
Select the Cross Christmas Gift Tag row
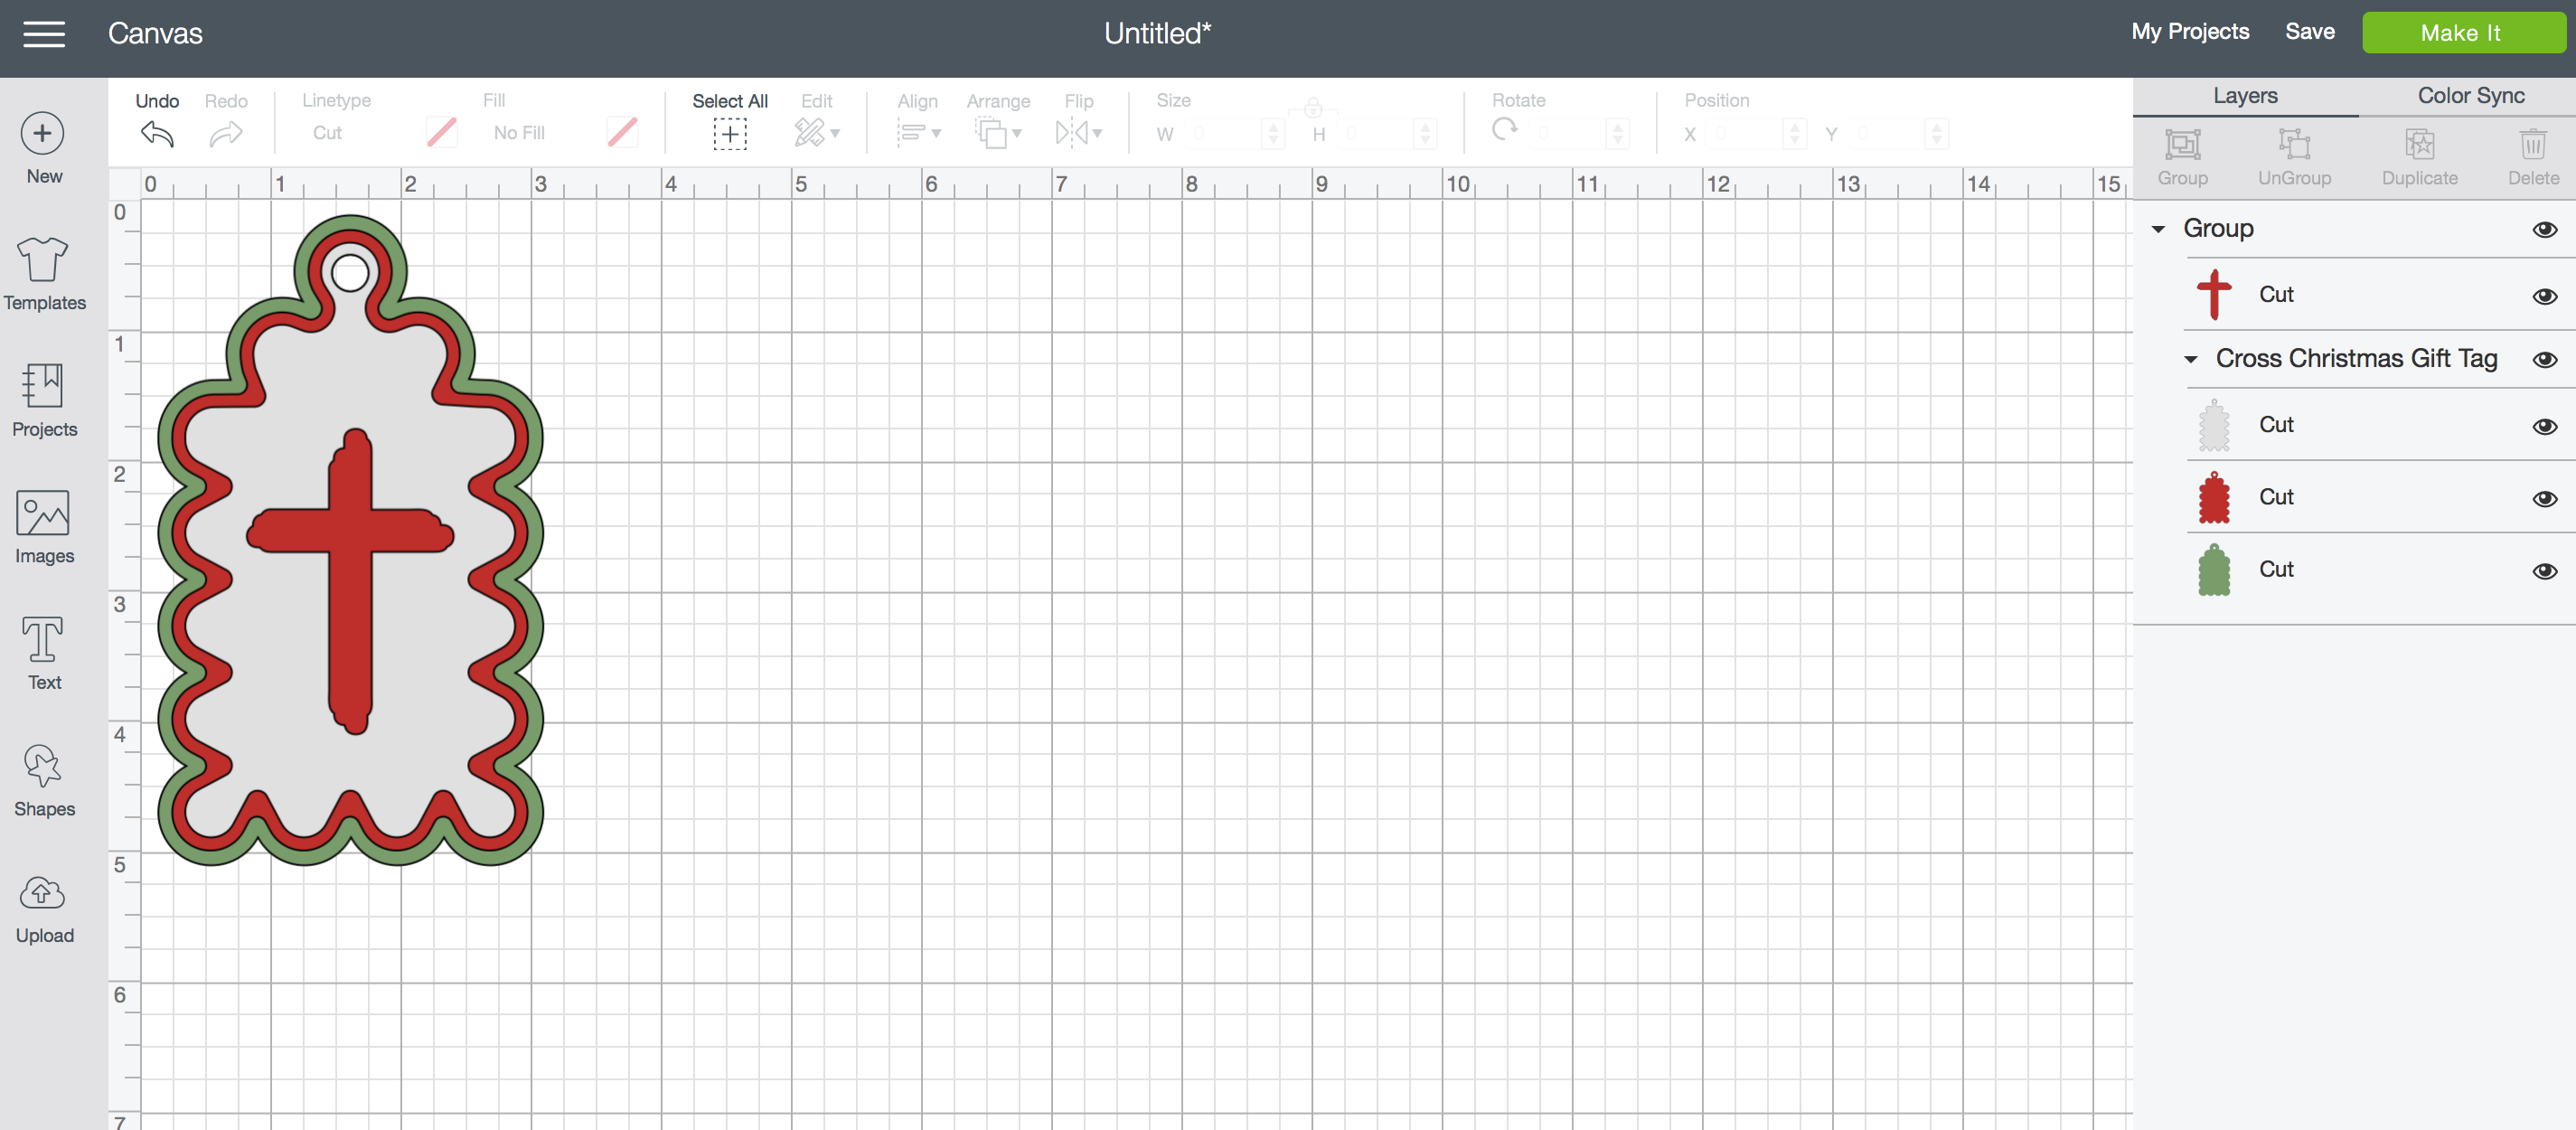[x=2356, y=359]
